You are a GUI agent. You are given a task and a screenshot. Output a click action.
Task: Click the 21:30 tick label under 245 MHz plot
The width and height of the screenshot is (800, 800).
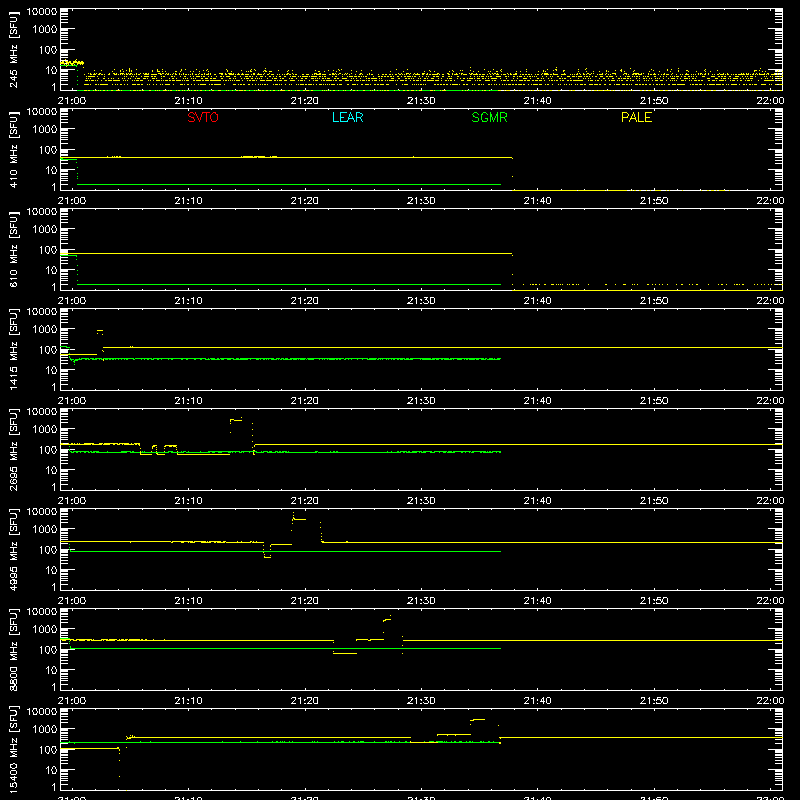pos(421,101)
